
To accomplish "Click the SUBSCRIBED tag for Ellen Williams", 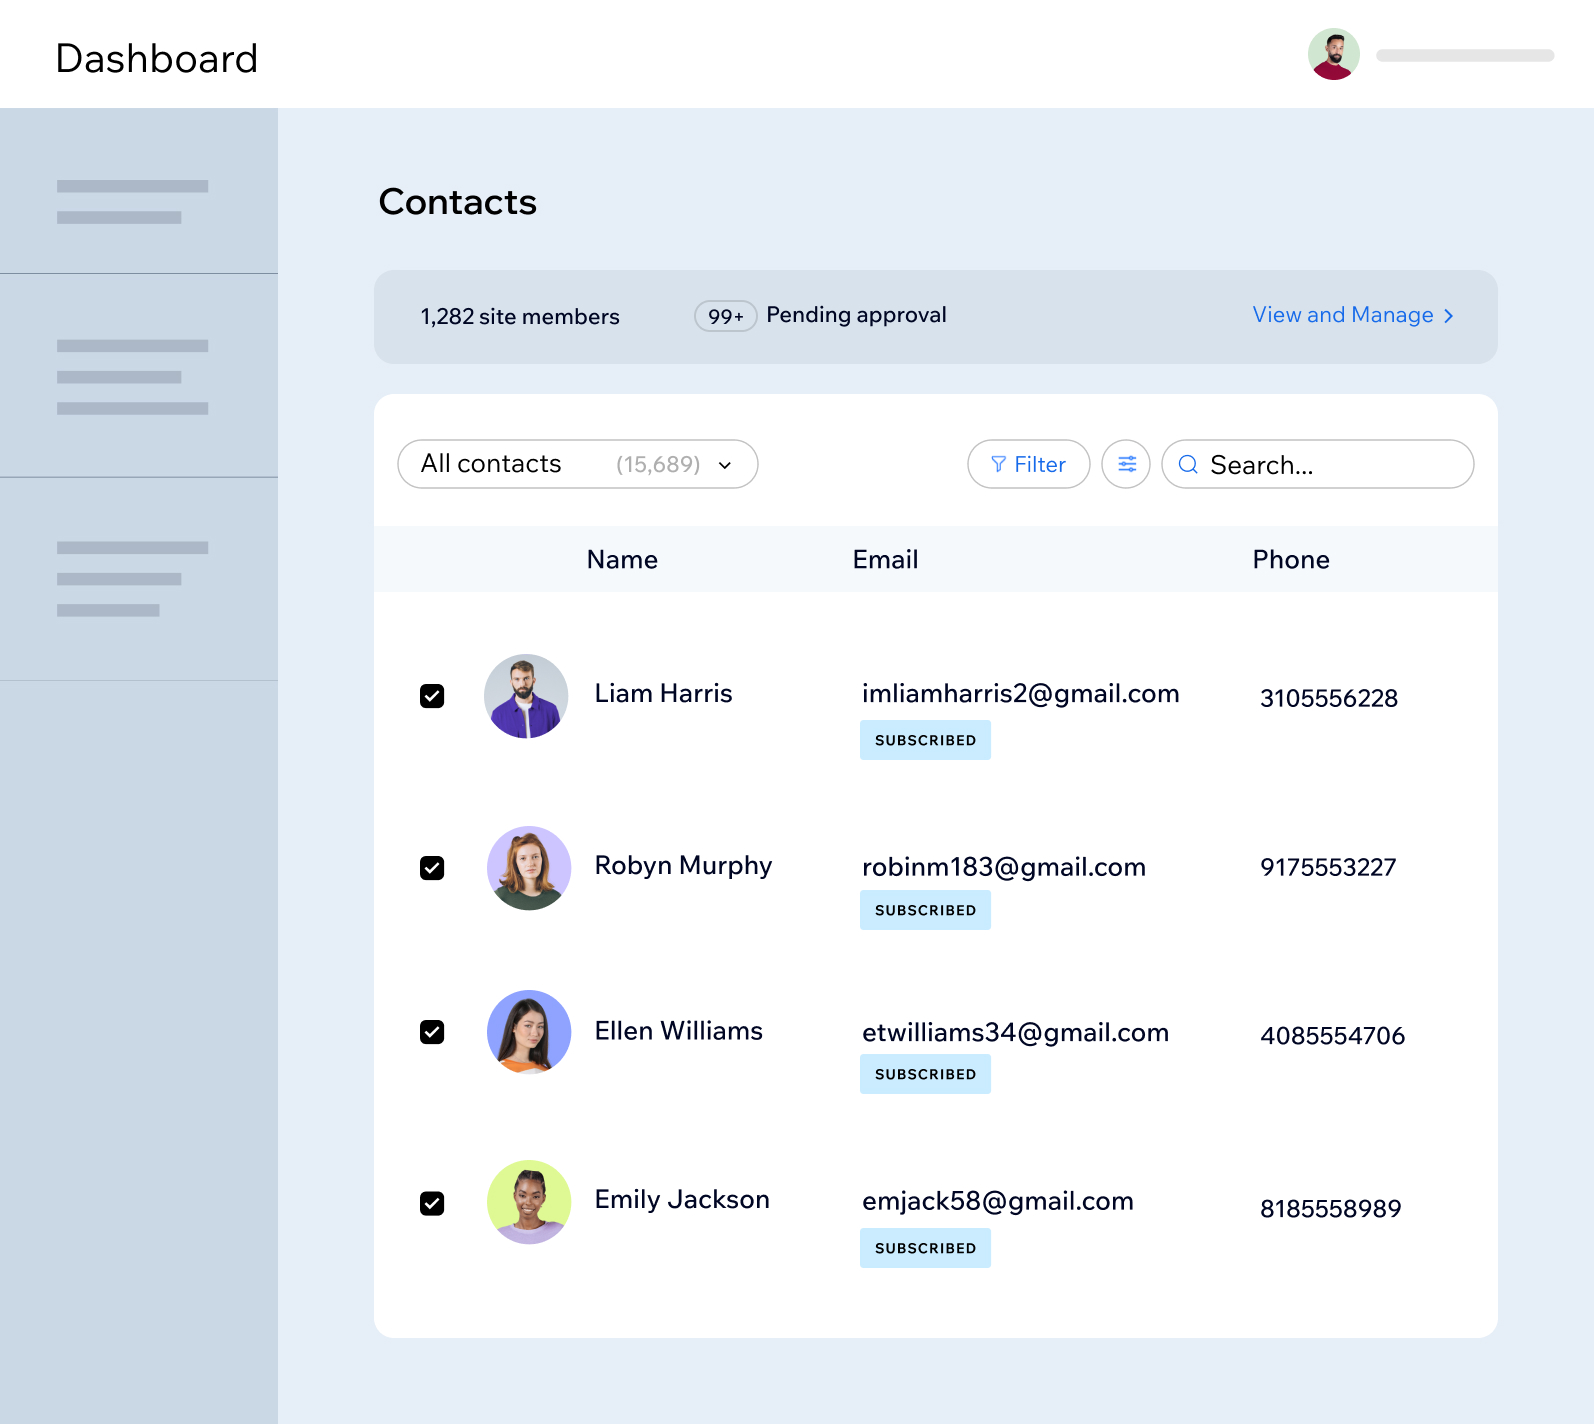I will point(925,1074).
